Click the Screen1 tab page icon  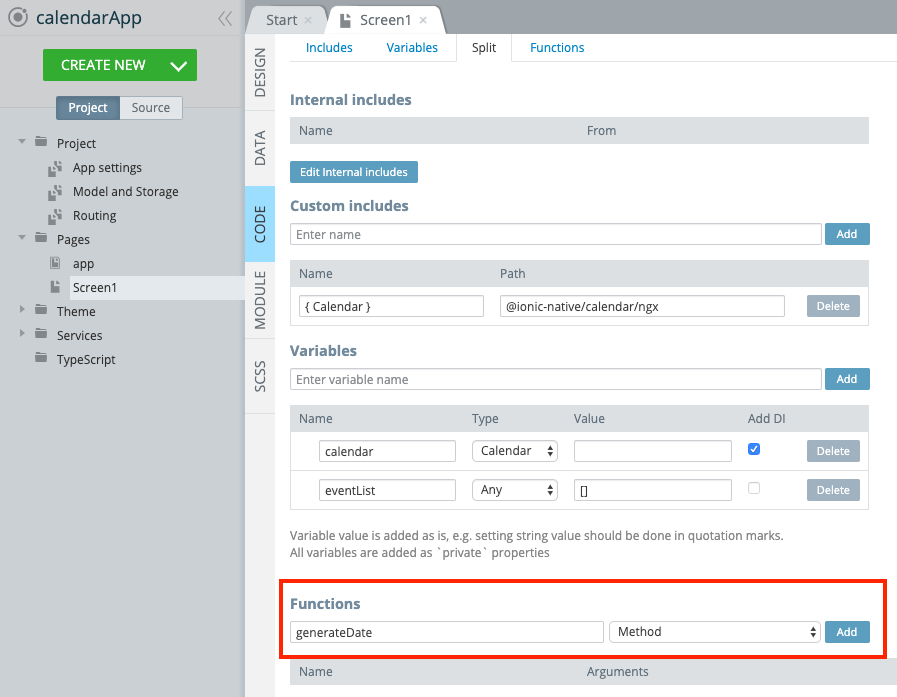345,21
